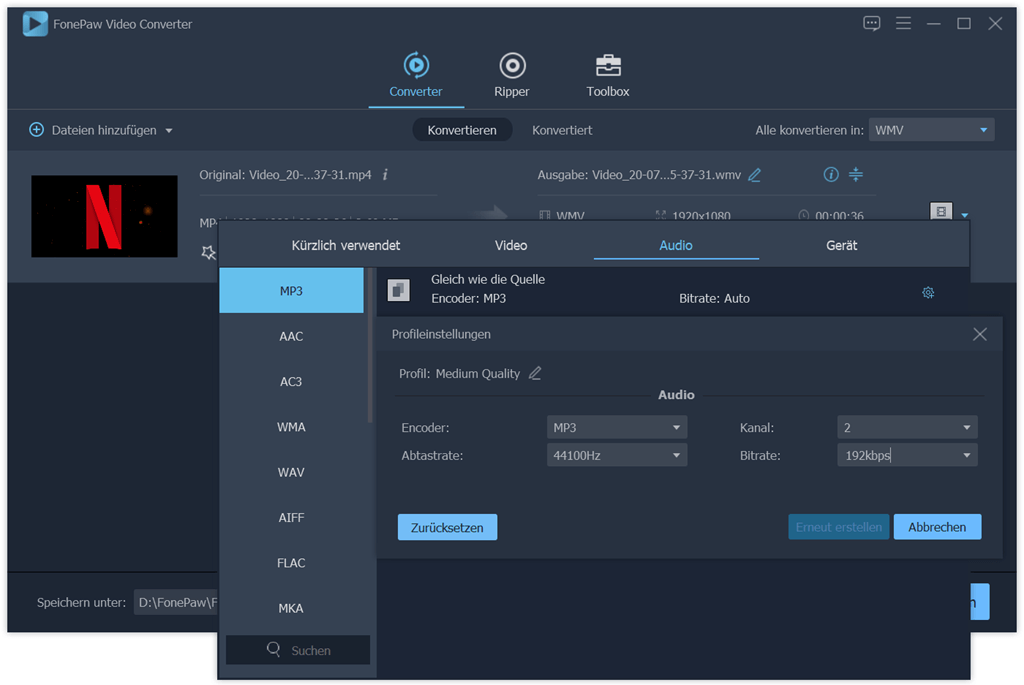Click the Abbrechen button

(937, 527)
